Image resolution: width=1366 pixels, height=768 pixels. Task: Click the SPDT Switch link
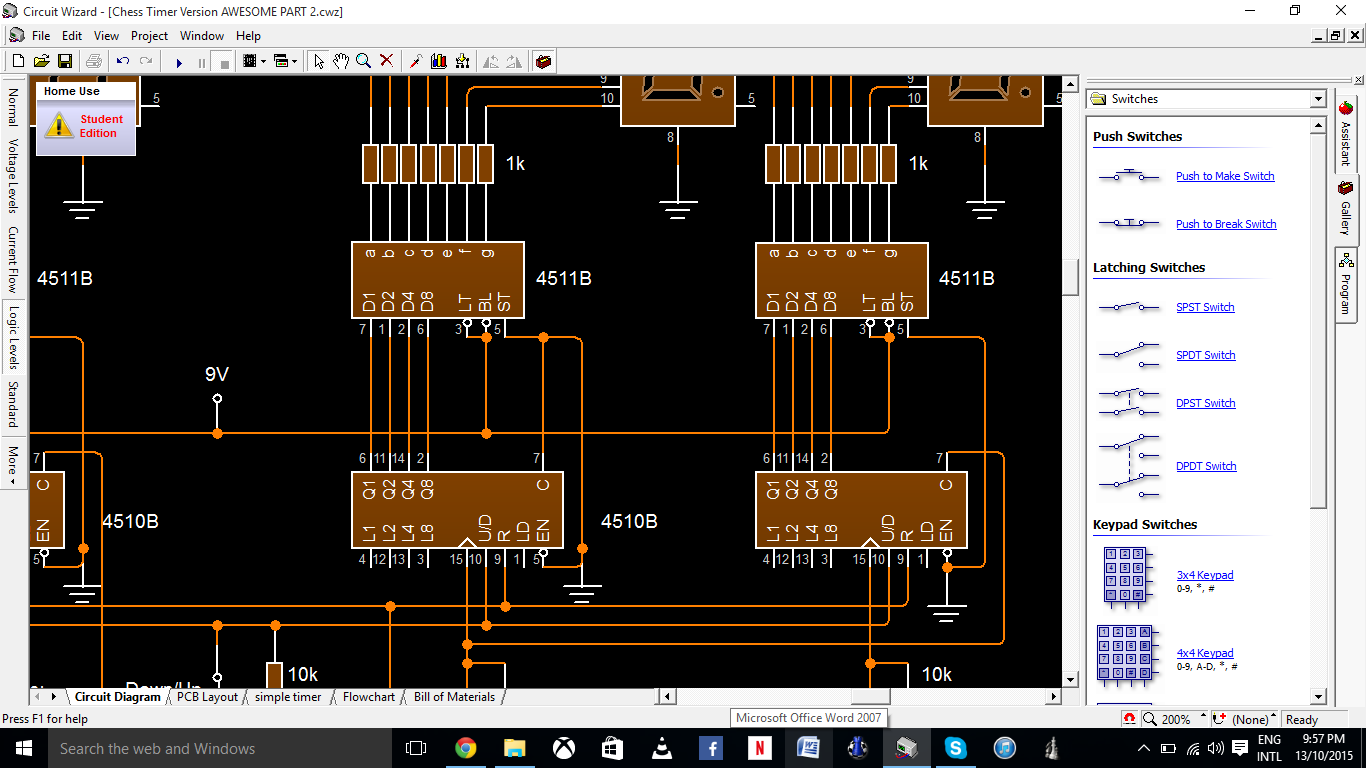pos(1205,355)
